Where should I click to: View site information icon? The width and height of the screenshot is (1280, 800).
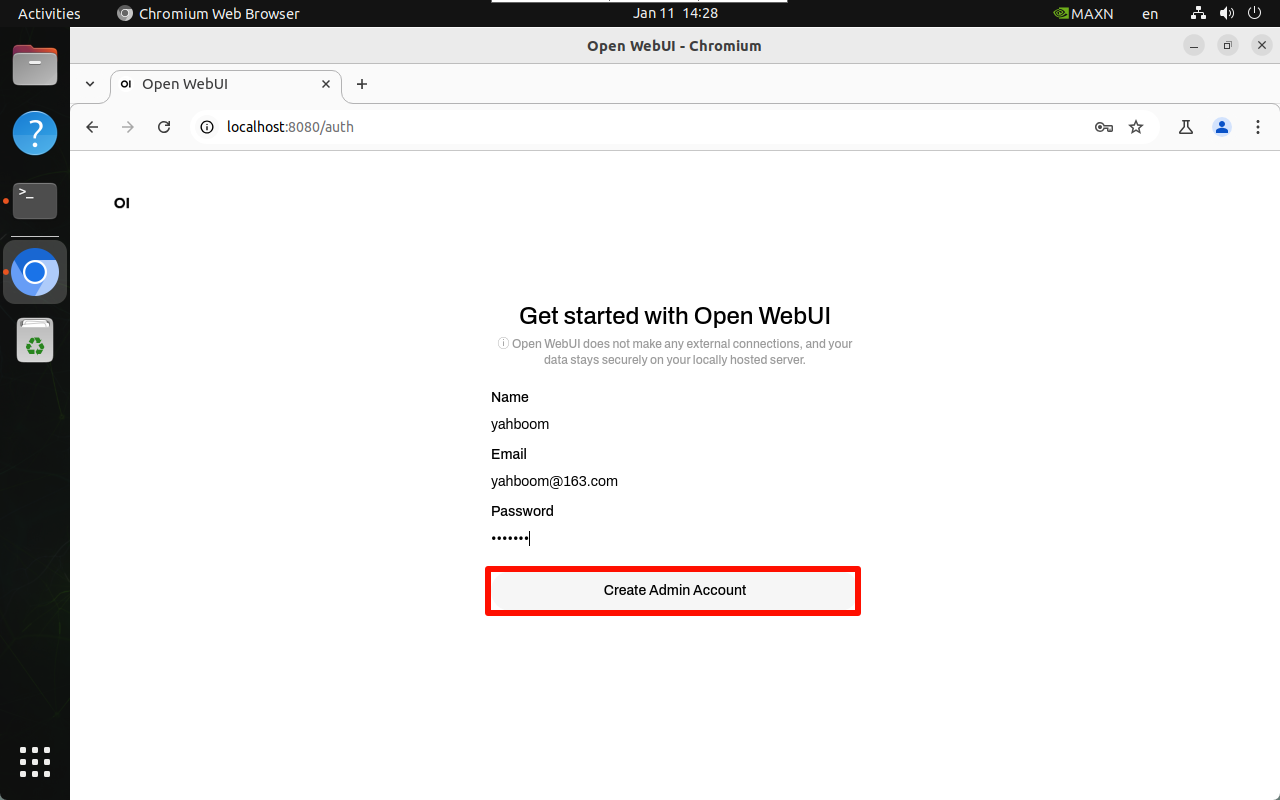pyautogui.click(x=207, y=127)
